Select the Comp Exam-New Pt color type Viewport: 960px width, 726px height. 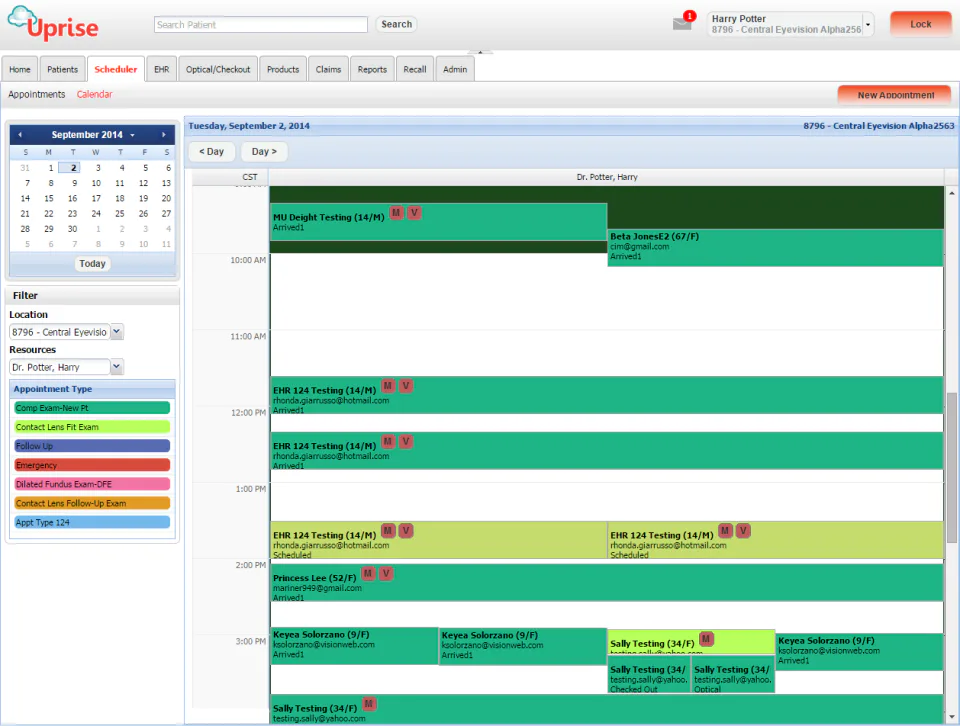(92, 408)
